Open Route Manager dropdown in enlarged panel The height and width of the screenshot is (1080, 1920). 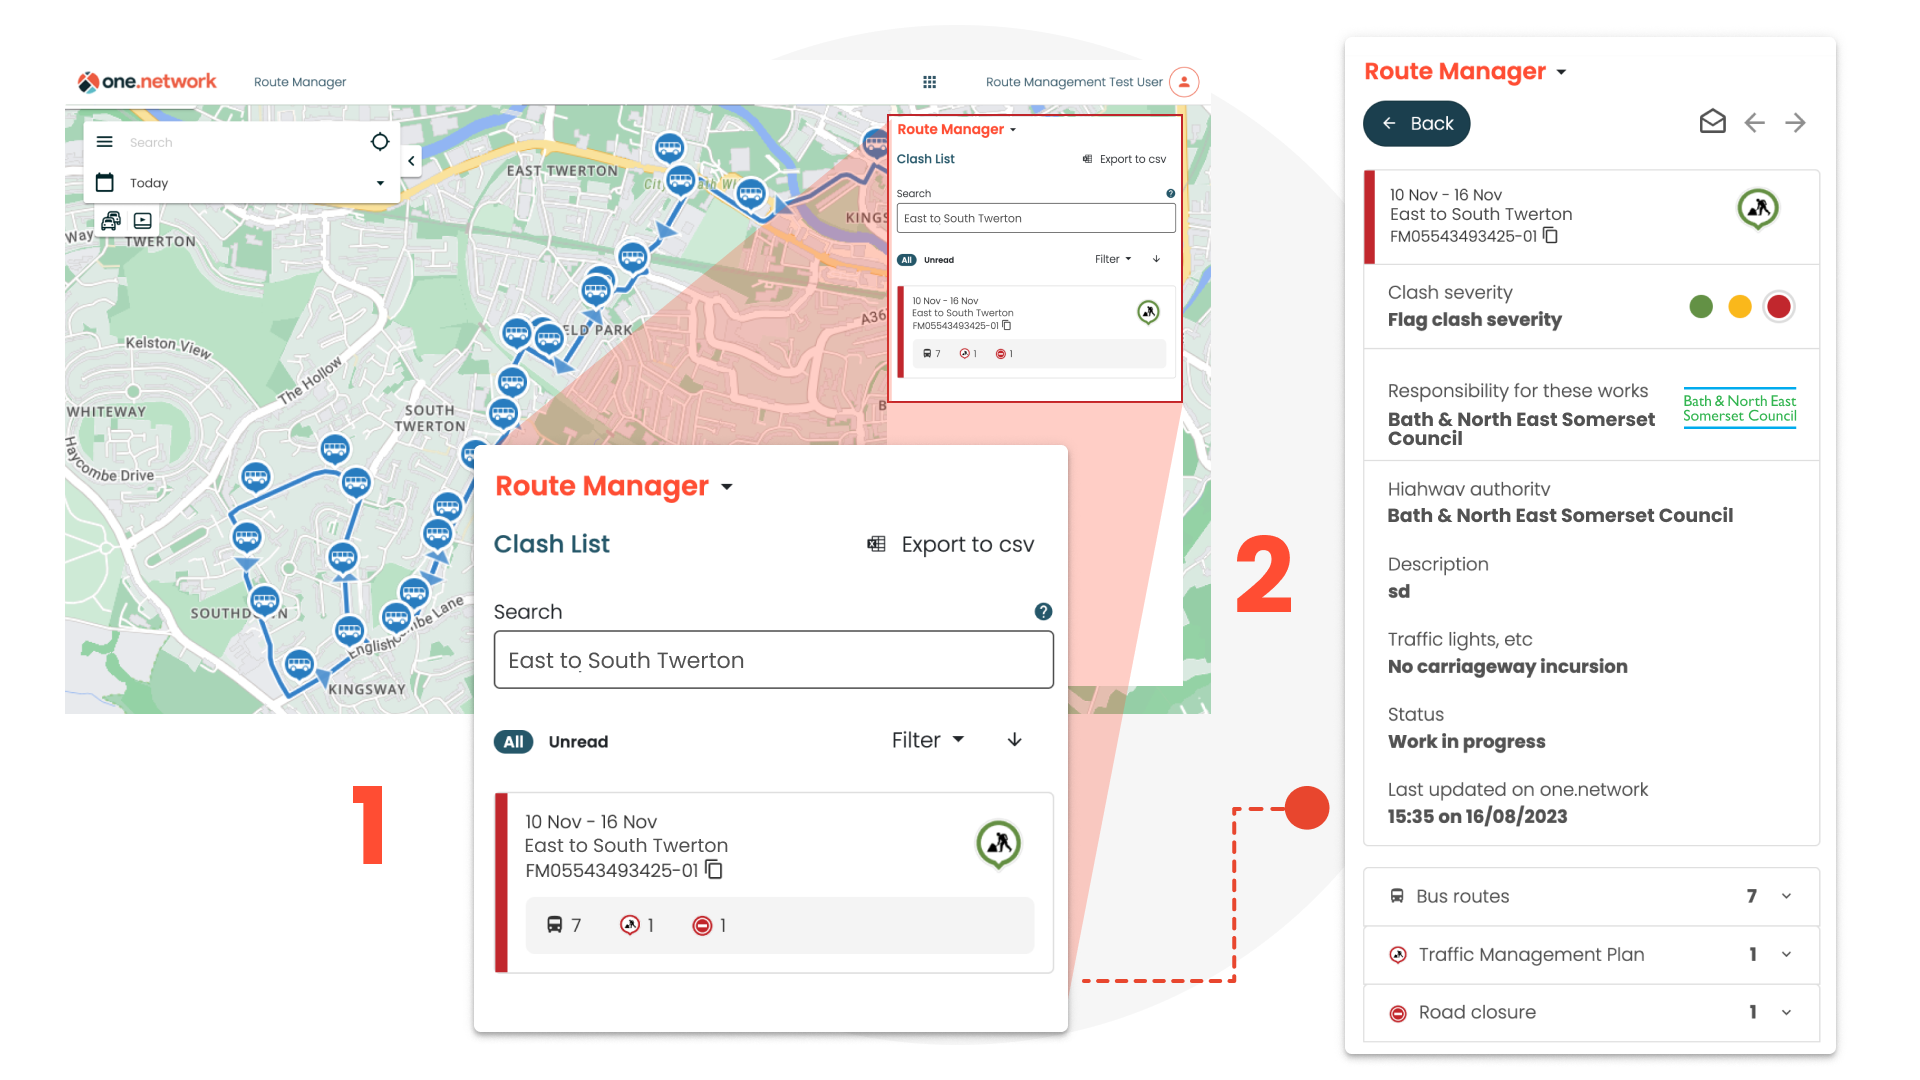tap(726, 487)
